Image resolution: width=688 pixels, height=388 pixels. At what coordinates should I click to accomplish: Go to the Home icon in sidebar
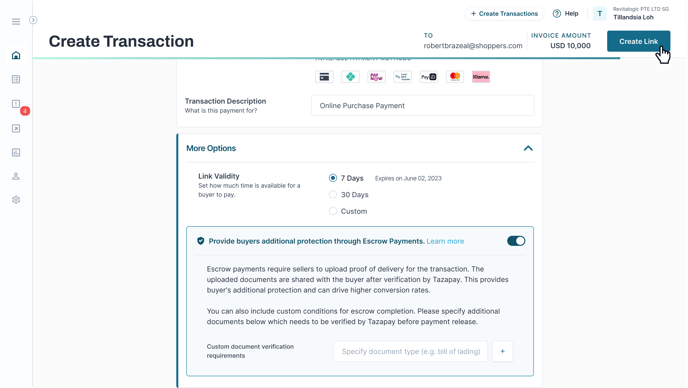tap(16, 55)
